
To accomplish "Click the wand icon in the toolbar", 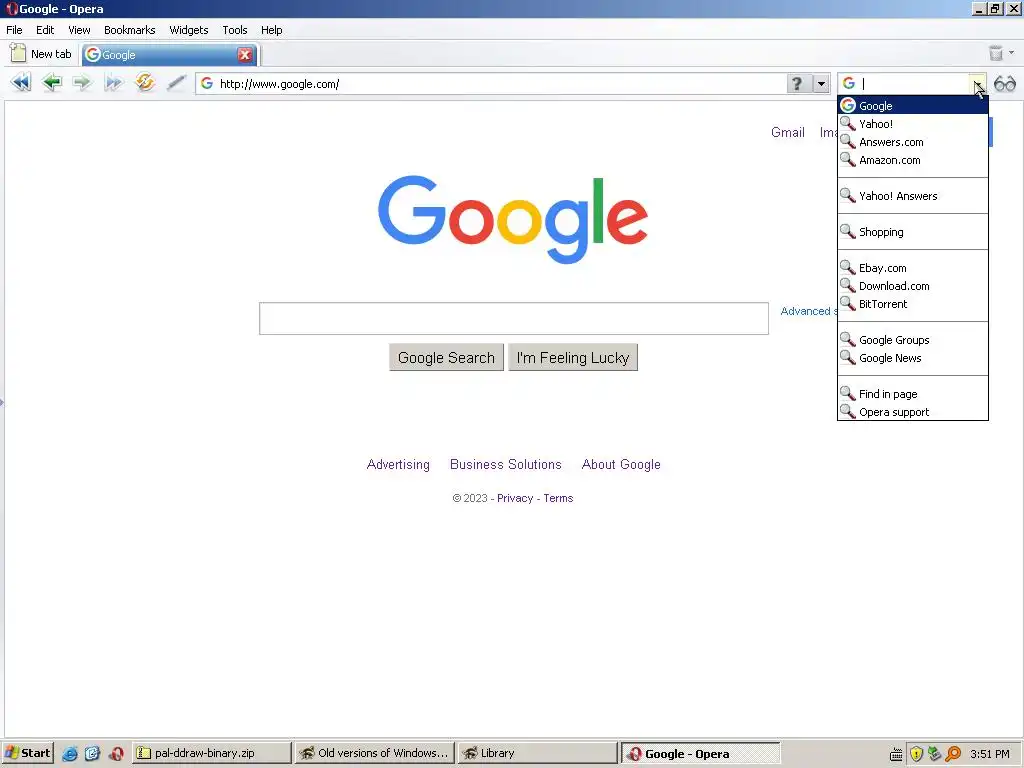I will click(x=176, y=83).
